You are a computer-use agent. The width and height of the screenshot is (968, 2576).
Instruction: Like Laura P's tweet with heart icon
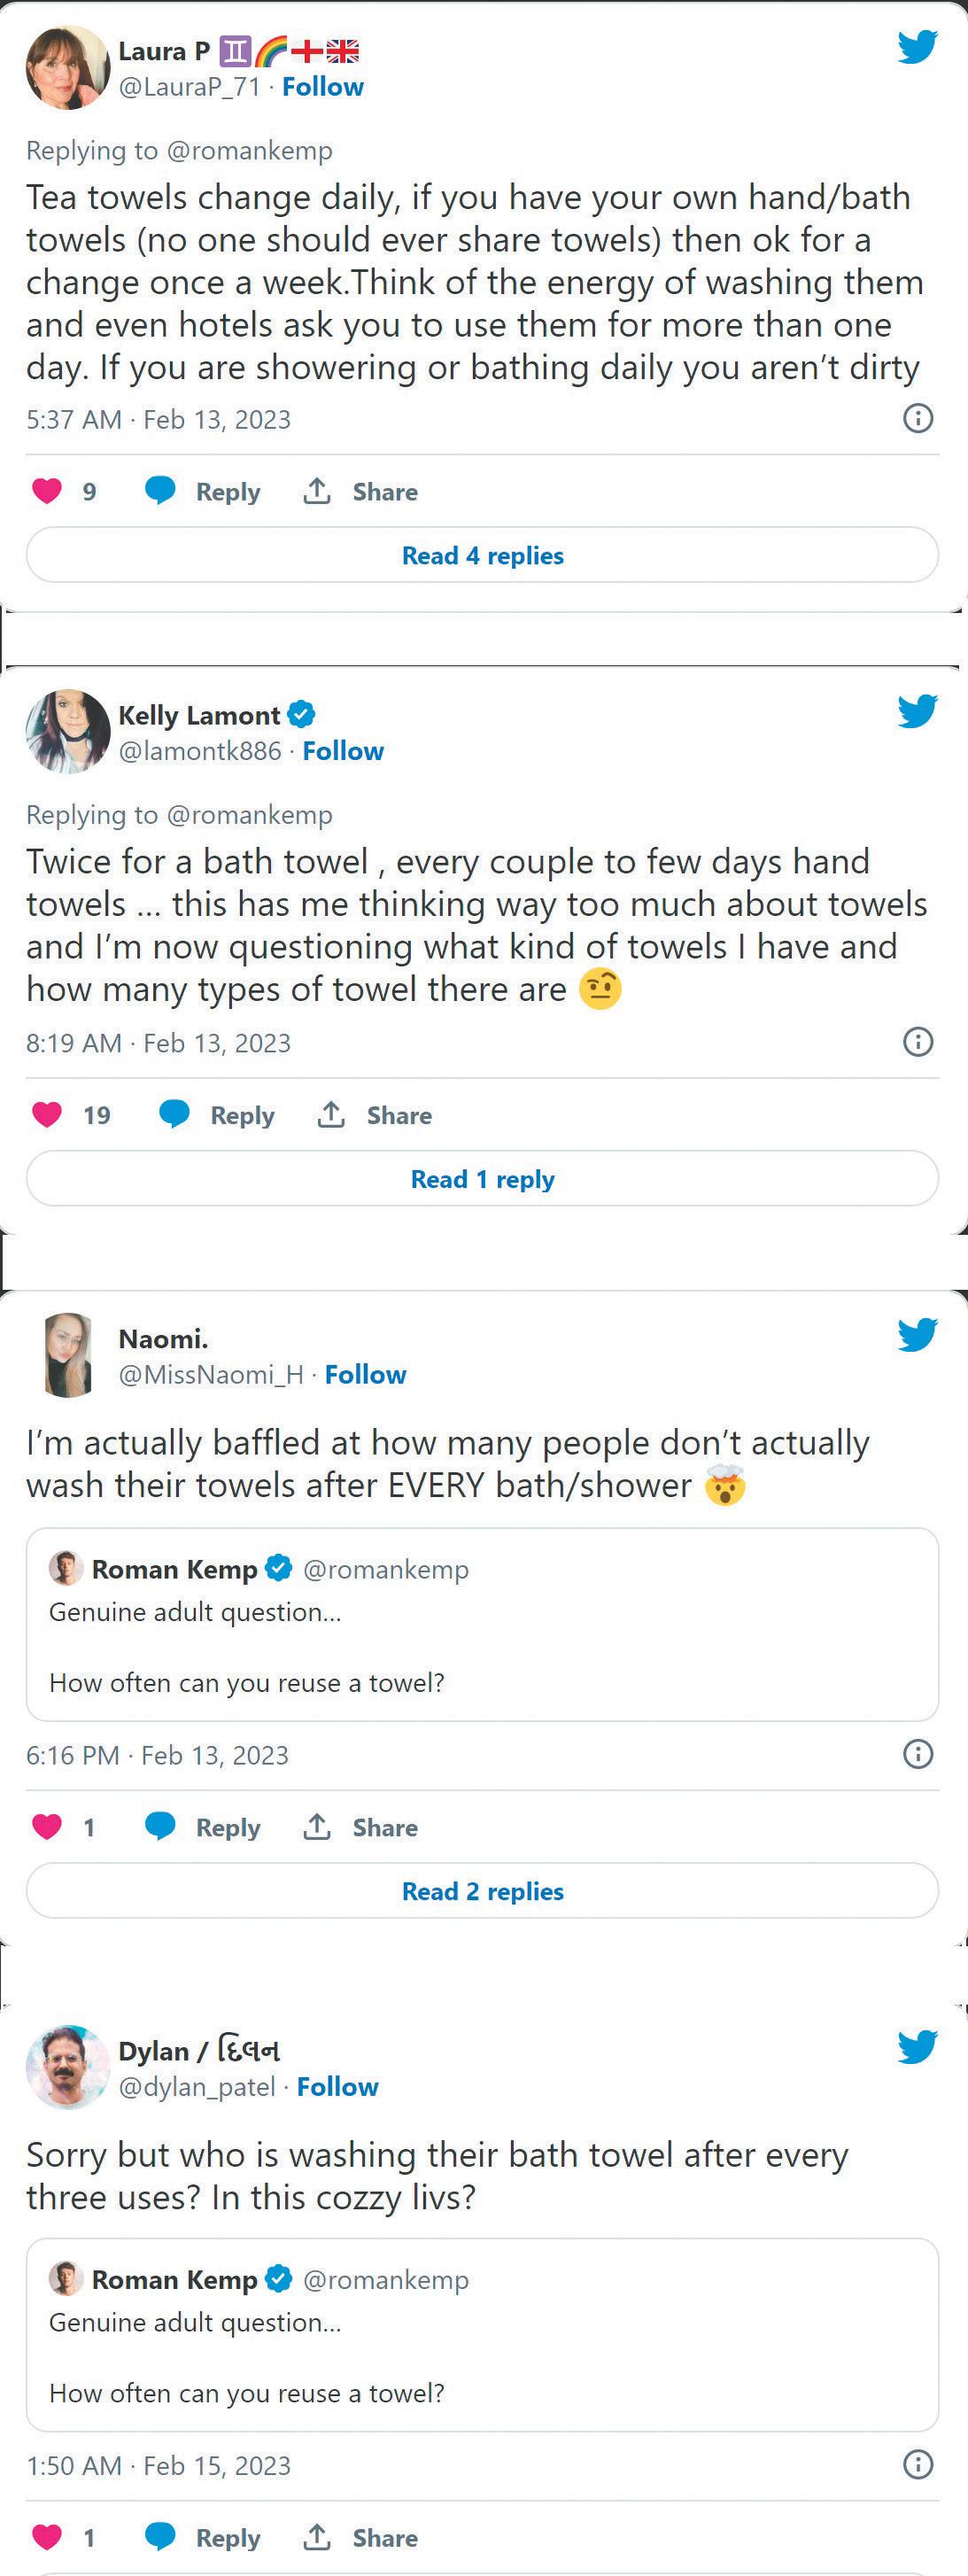click(47, 491)
